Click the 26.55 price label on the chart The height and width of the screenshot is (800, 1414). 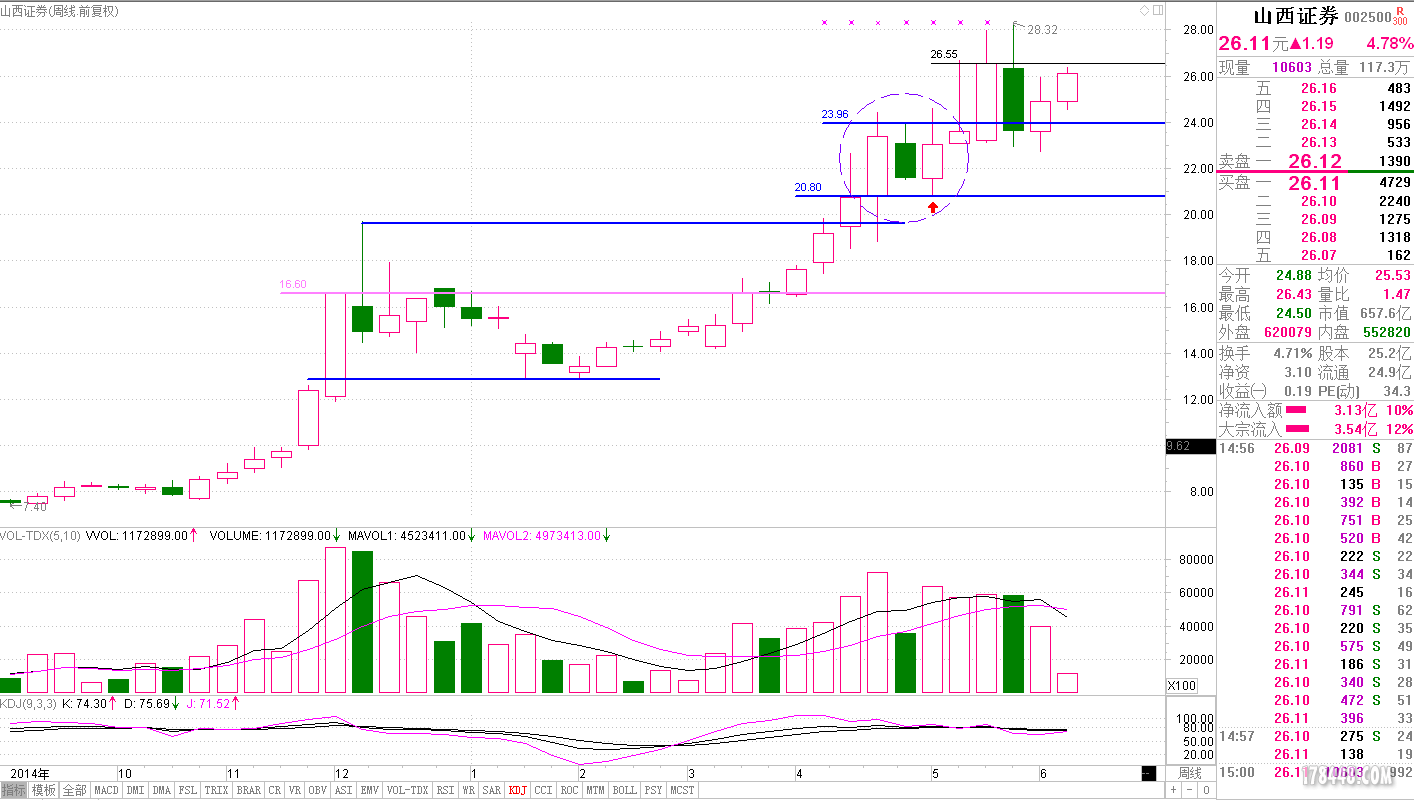point(944,54)
